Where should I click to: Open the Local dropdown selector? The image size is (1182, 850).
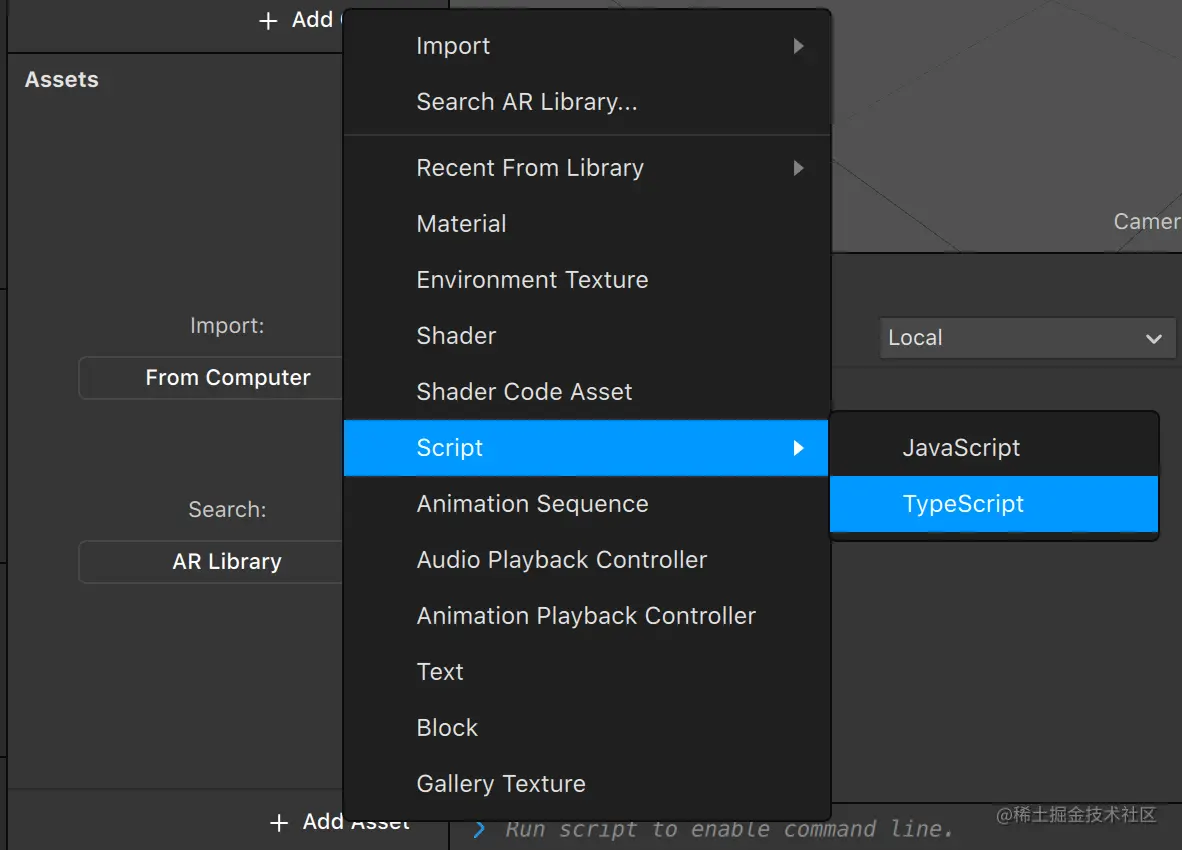(1027, 338)
